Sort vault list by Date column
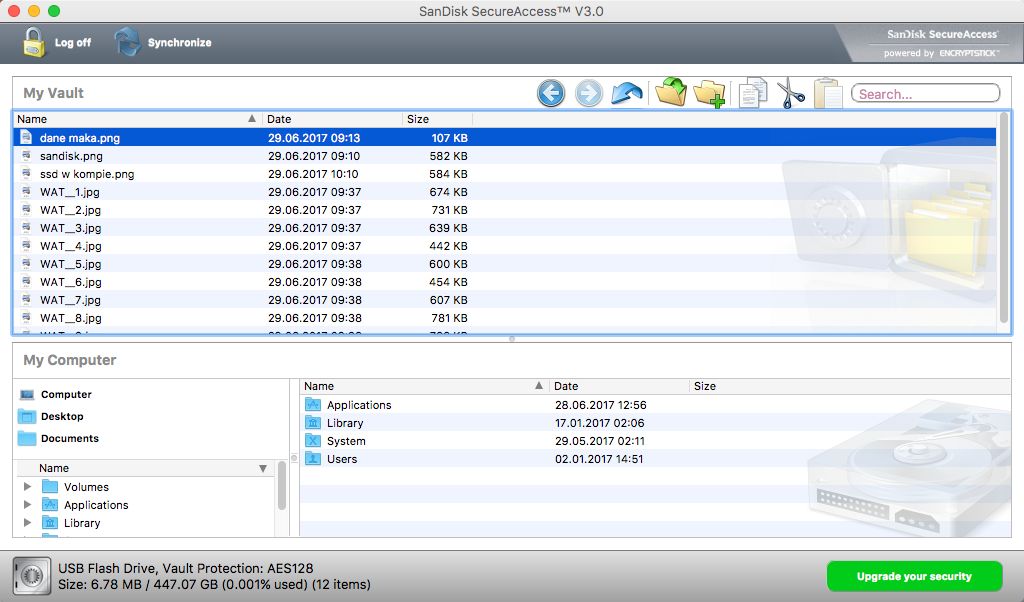The height and width of the screenshot is (602, 1024). coord(332,119)
